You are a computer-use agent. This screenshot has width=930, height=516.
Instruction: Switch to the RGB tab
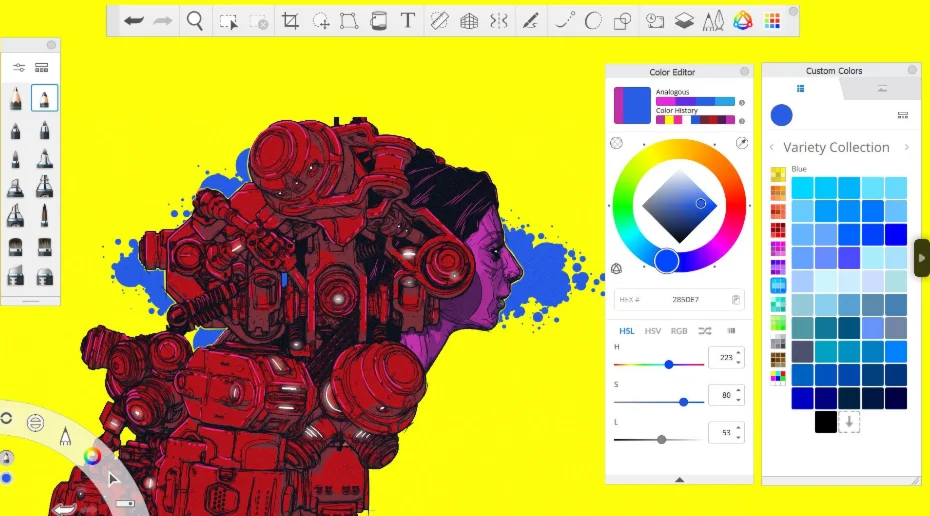[679, 331]
